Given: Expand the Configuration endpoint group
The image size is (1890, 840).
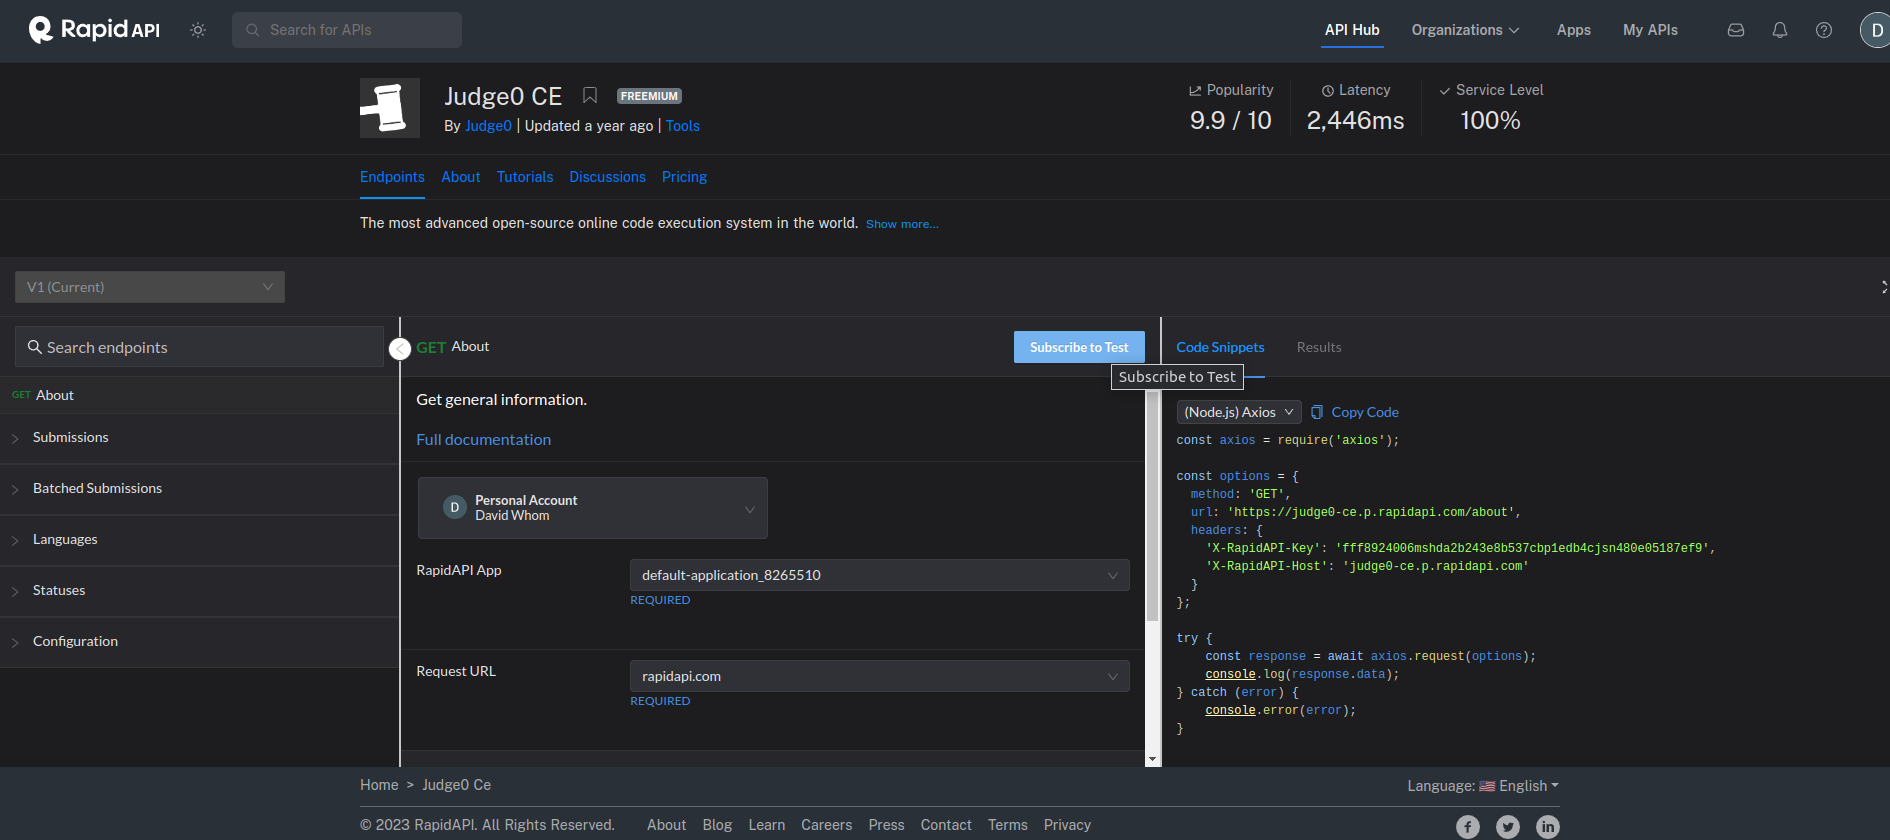Looking at the screenshot, I should 199,642.
